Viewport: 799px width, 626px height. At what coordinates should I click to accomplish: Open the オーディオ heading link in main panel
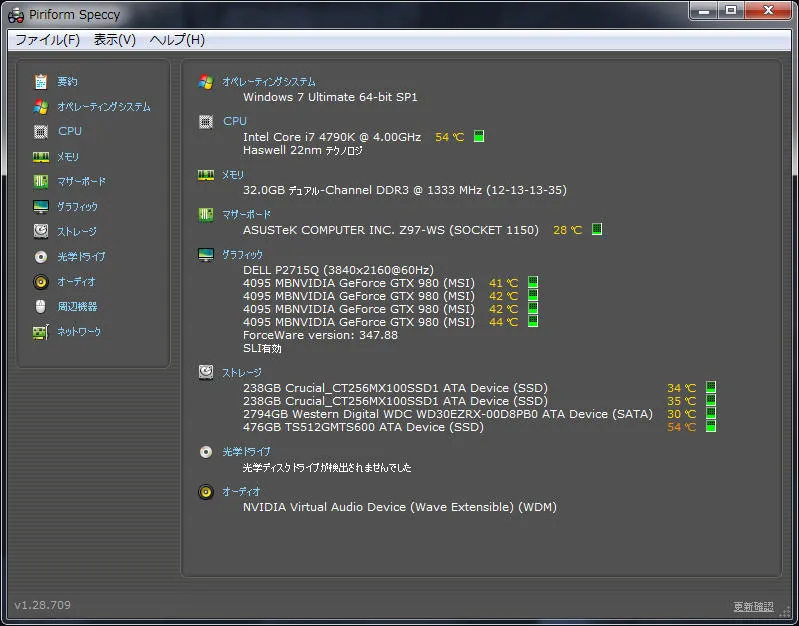tap(241, 491)
